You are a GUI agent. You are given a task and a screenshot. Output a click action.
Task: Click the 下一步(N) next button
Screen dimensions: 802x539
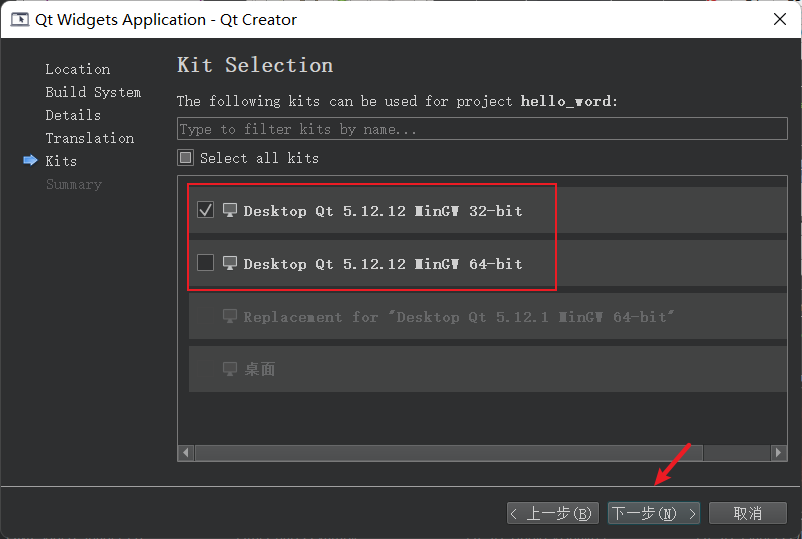tap(654, 513)
